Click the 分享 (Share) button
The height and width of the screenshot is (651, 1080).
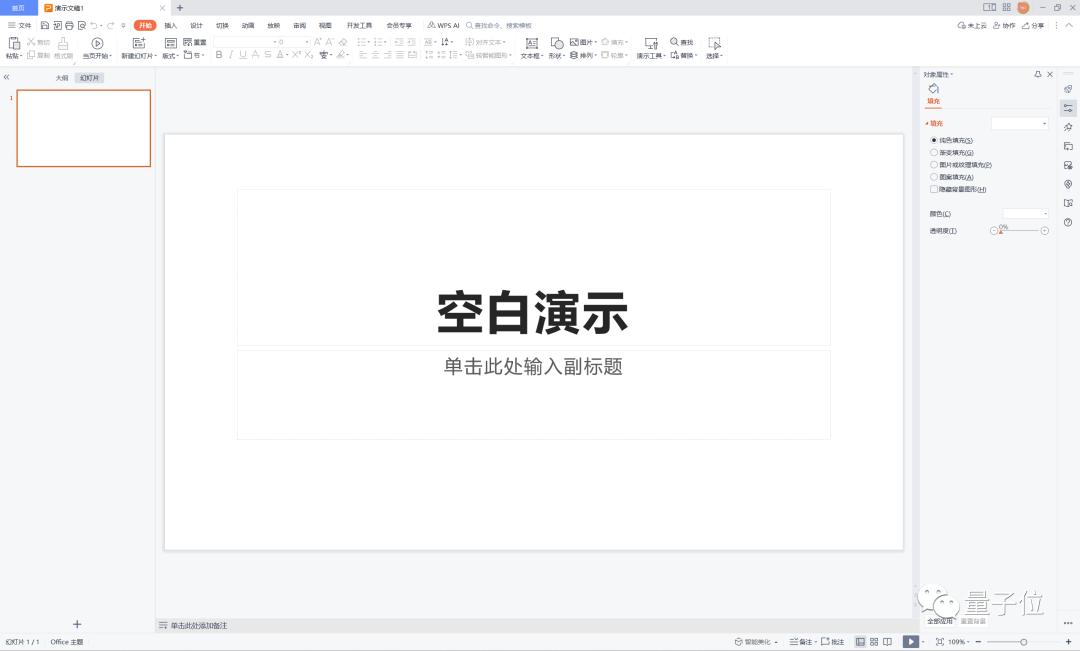tap(1033, 25)
